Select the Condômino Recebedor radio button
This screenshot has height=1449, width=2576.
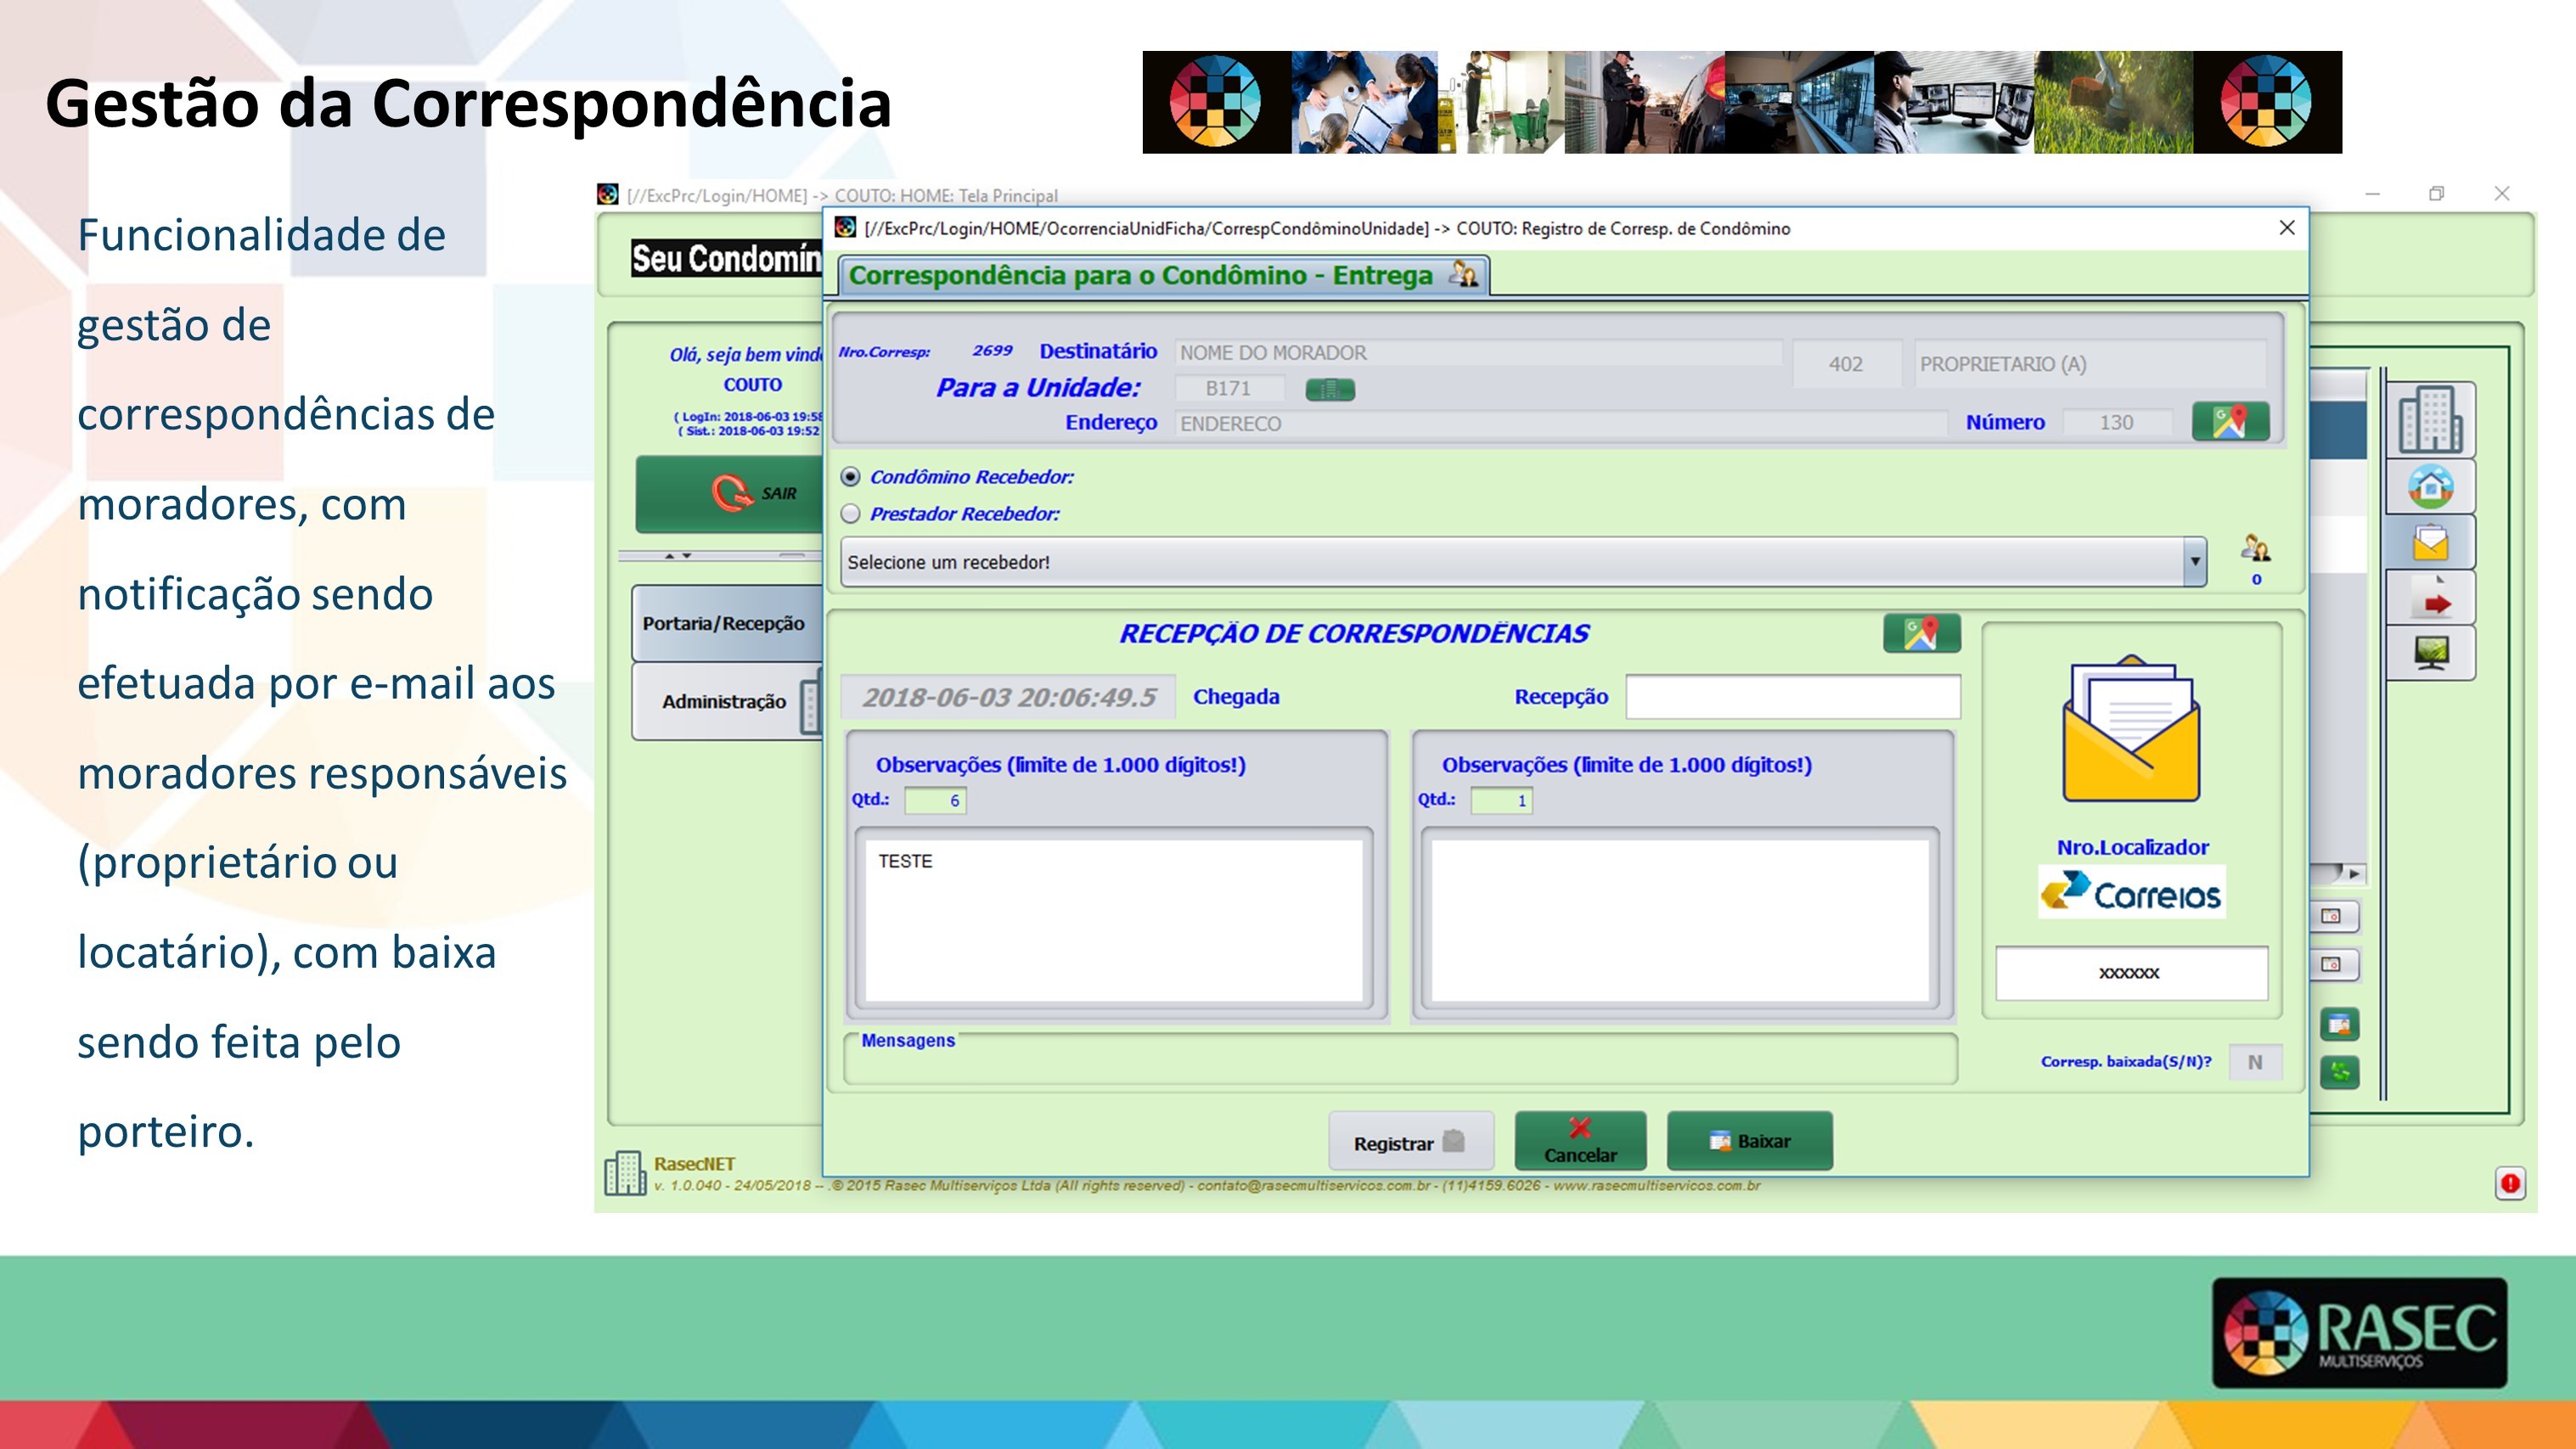click(x=851, y=478)
